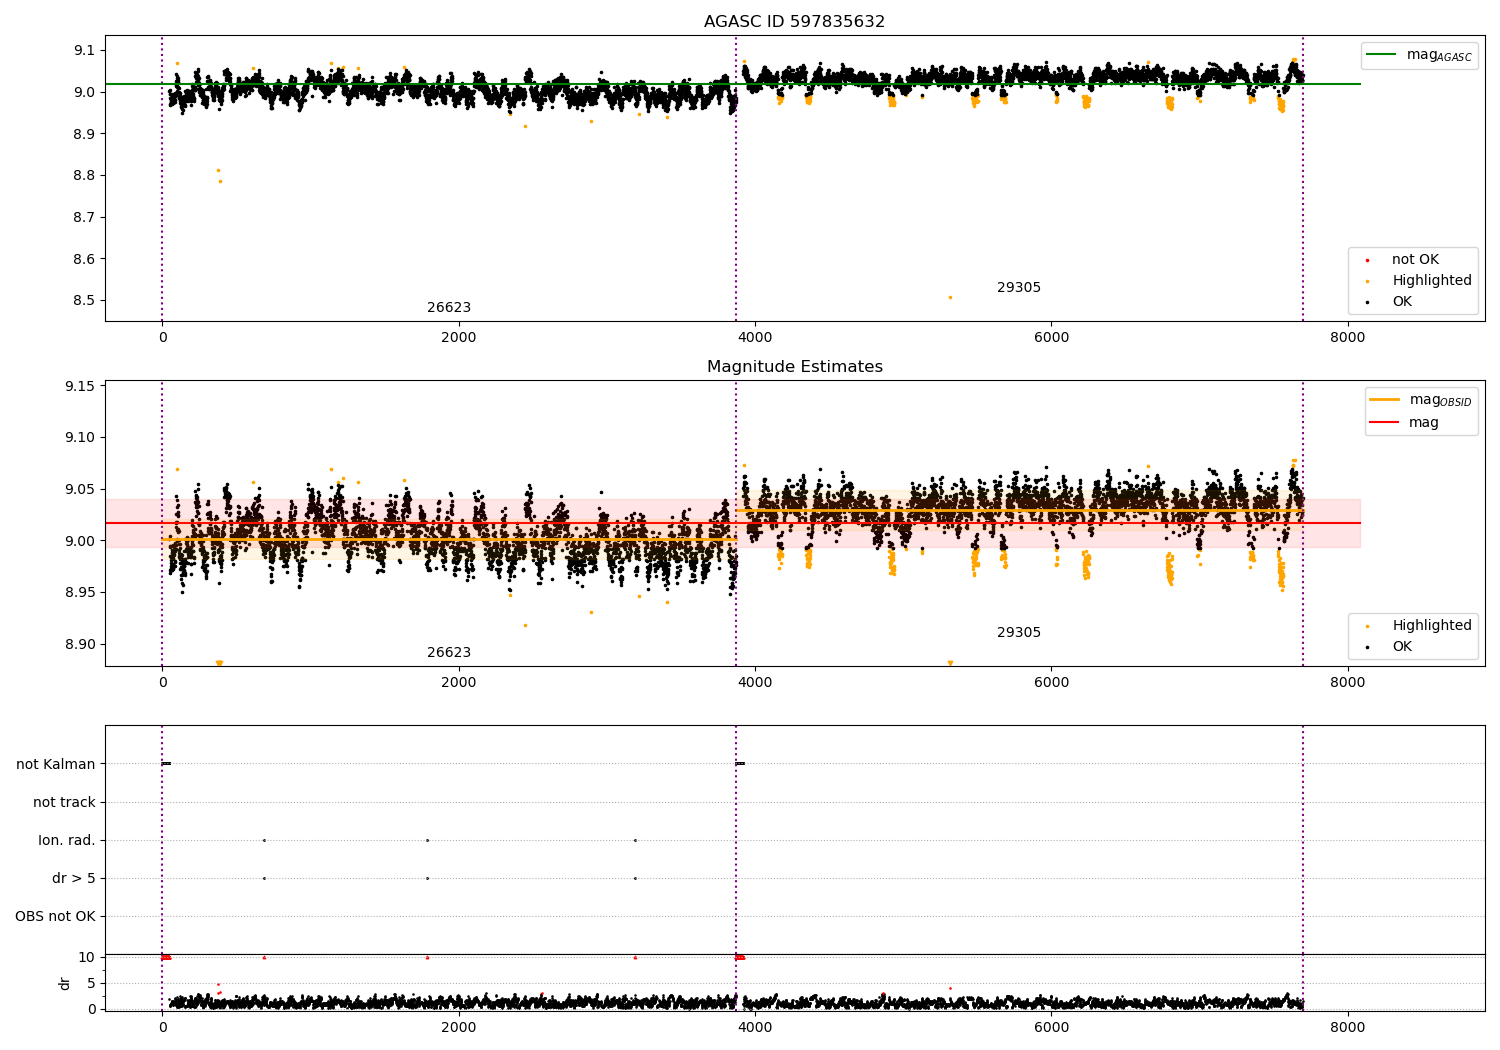Click the 'dr' y-axis label
Screen dimensions: 1500x1050
(x=65, y=983)
